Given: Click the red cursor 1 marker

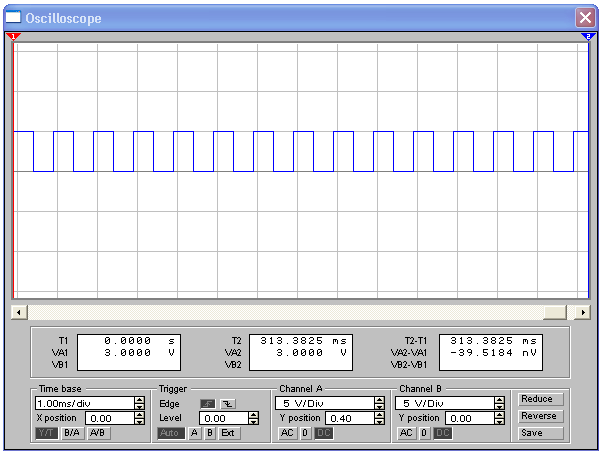Looking at the screenshot, I should (13, 37).
